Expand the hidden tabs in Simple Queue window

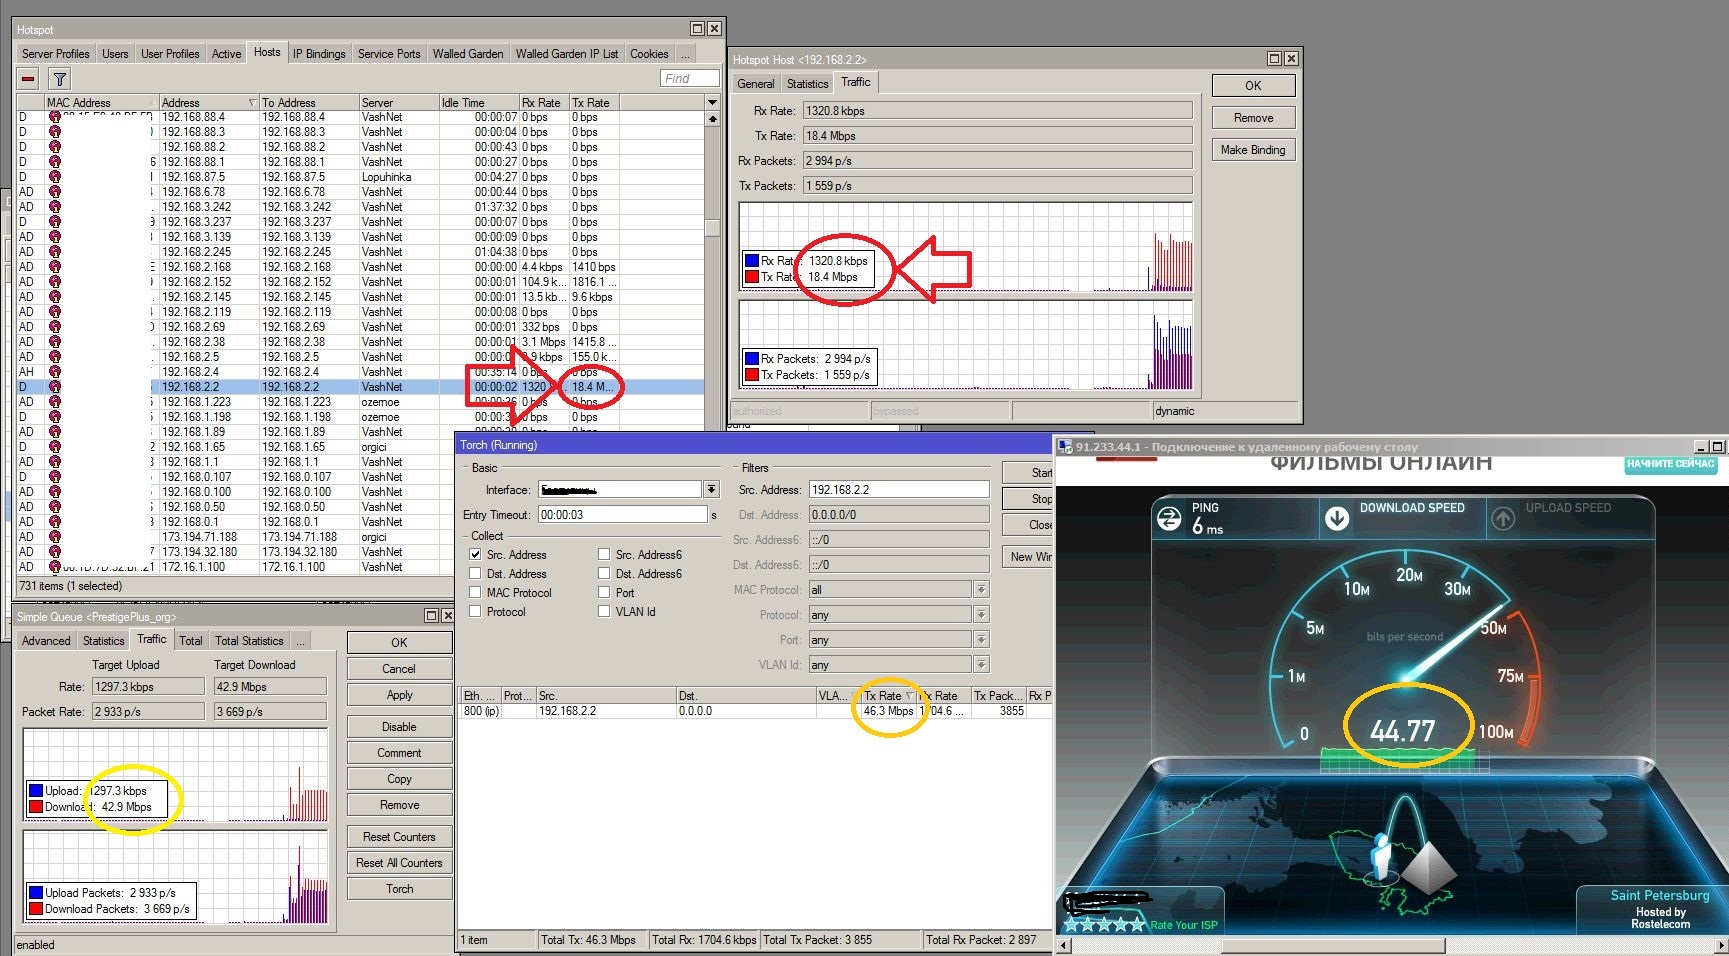[300, 641]
